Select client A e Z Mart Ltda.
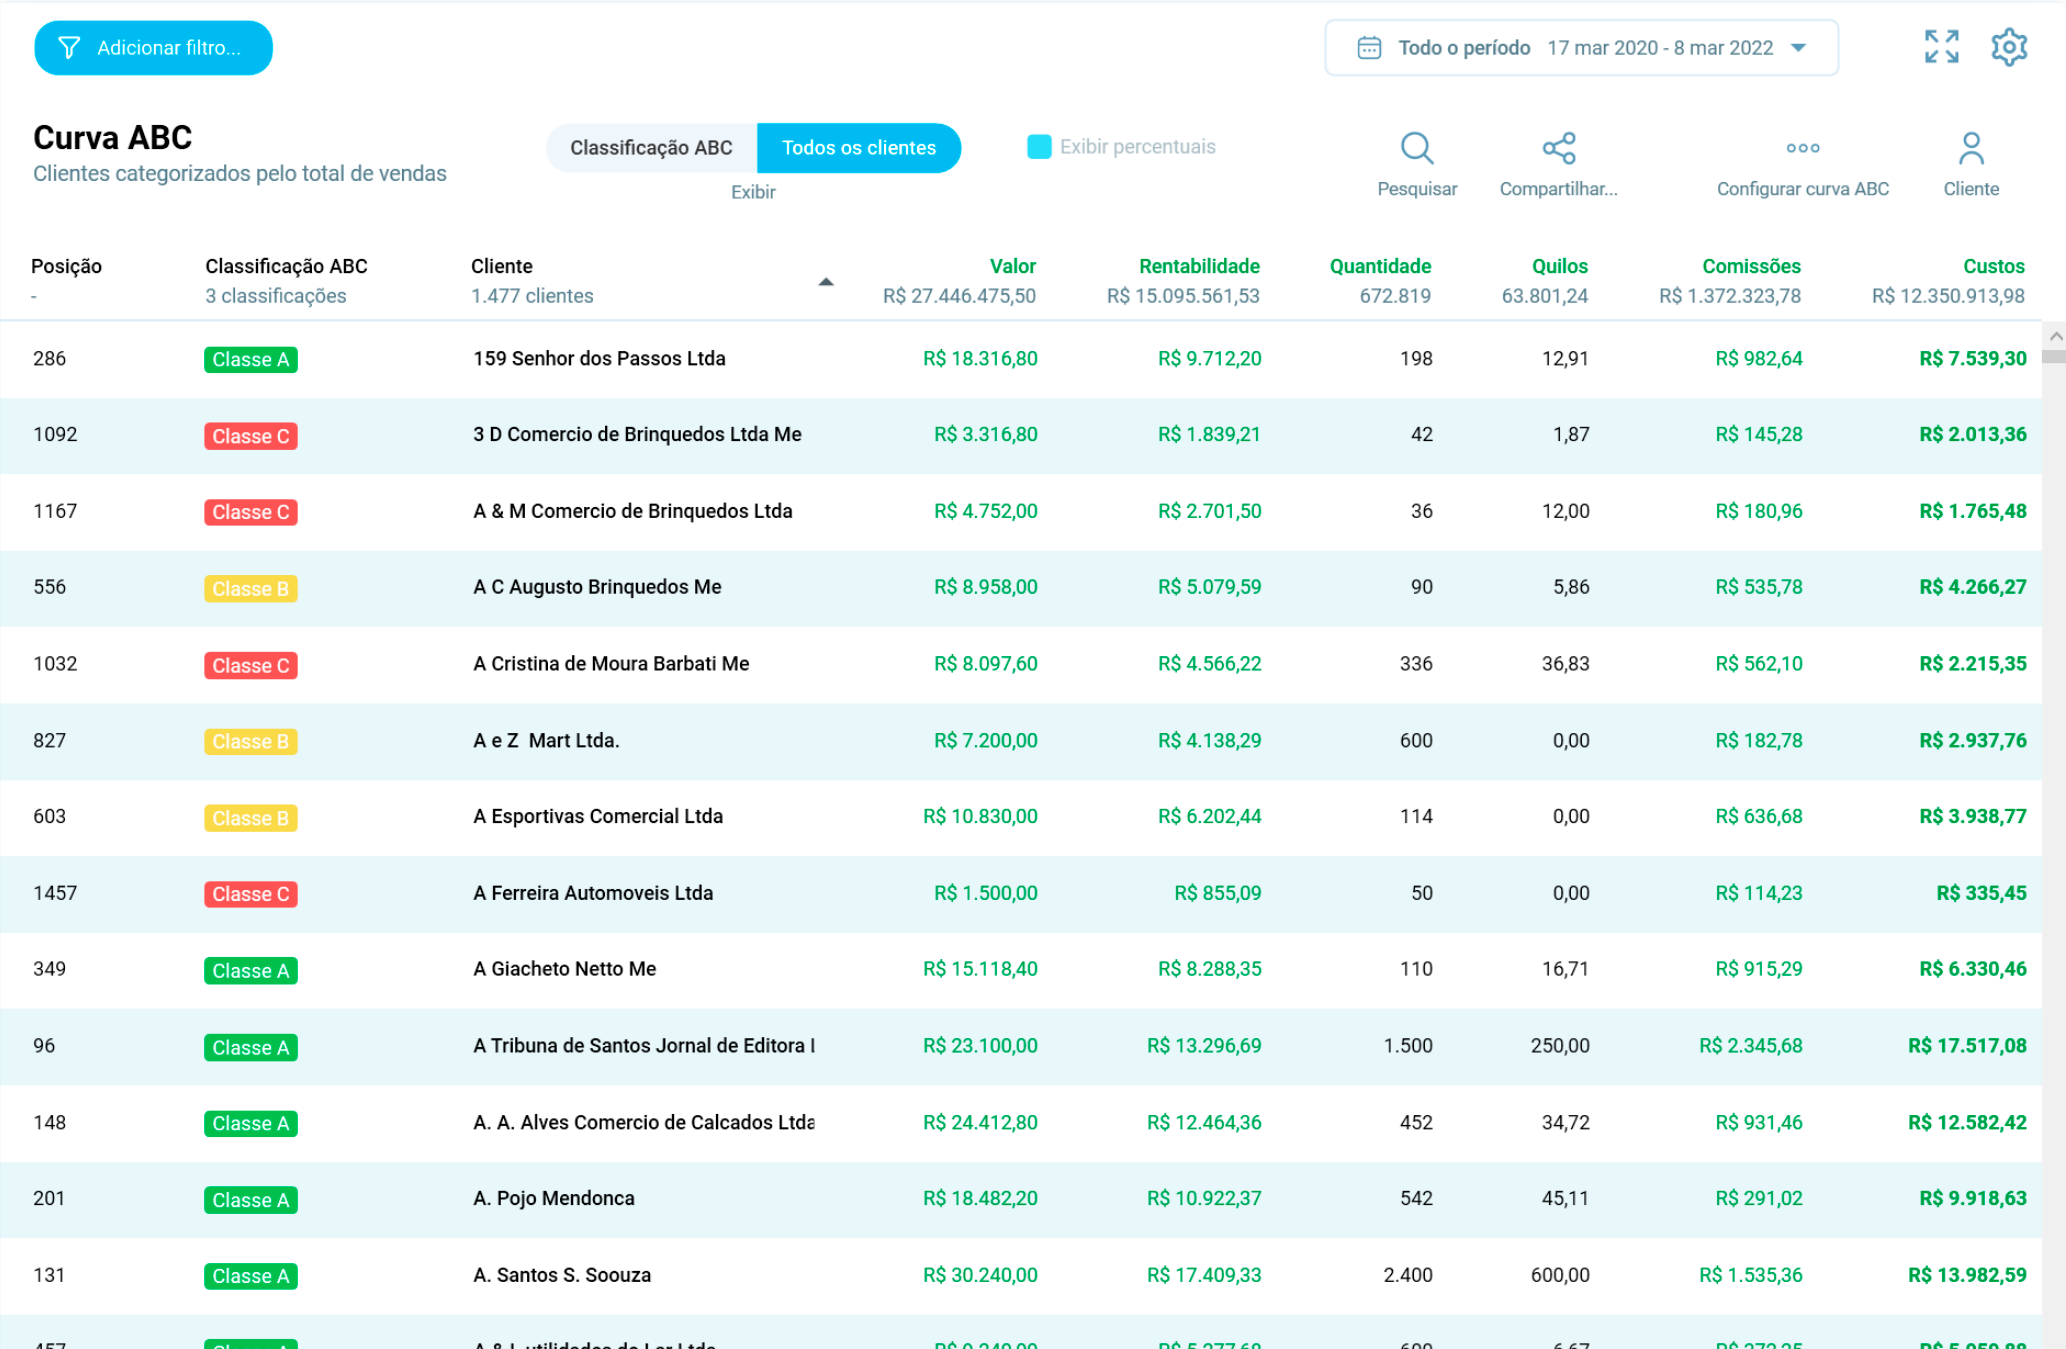This screenshot has width=2066, height=1349. click(x=546, y=740)
